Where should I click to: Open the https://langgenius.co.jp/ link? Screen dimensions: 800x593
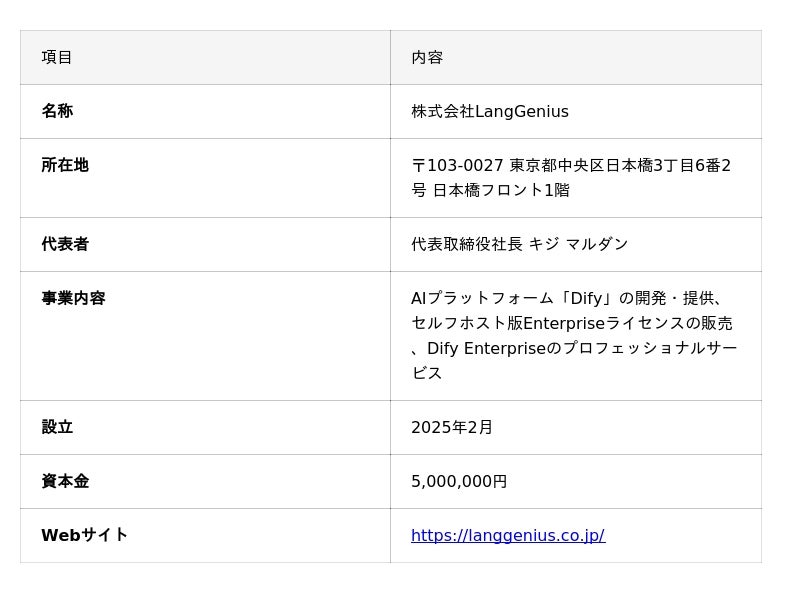tap(508, 535)
